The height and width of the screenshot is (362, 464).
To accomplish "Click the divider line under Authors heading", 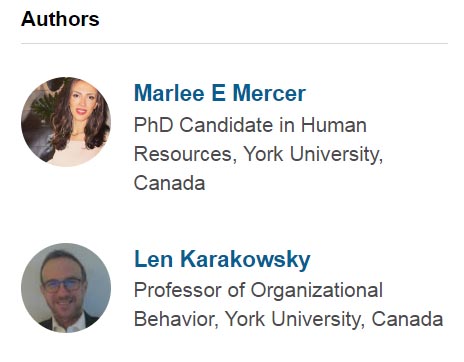I will [x=234, y=43].
